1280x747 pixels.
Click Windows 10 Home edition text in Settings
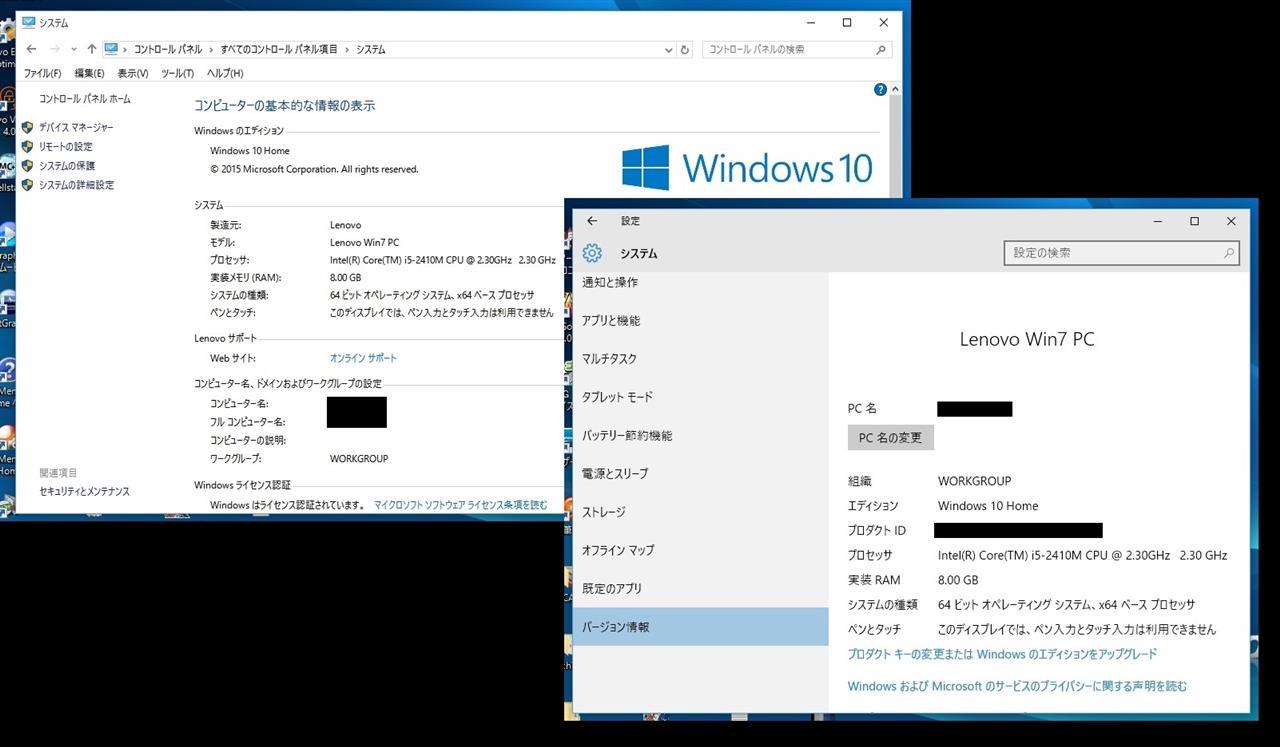[988, 506]
